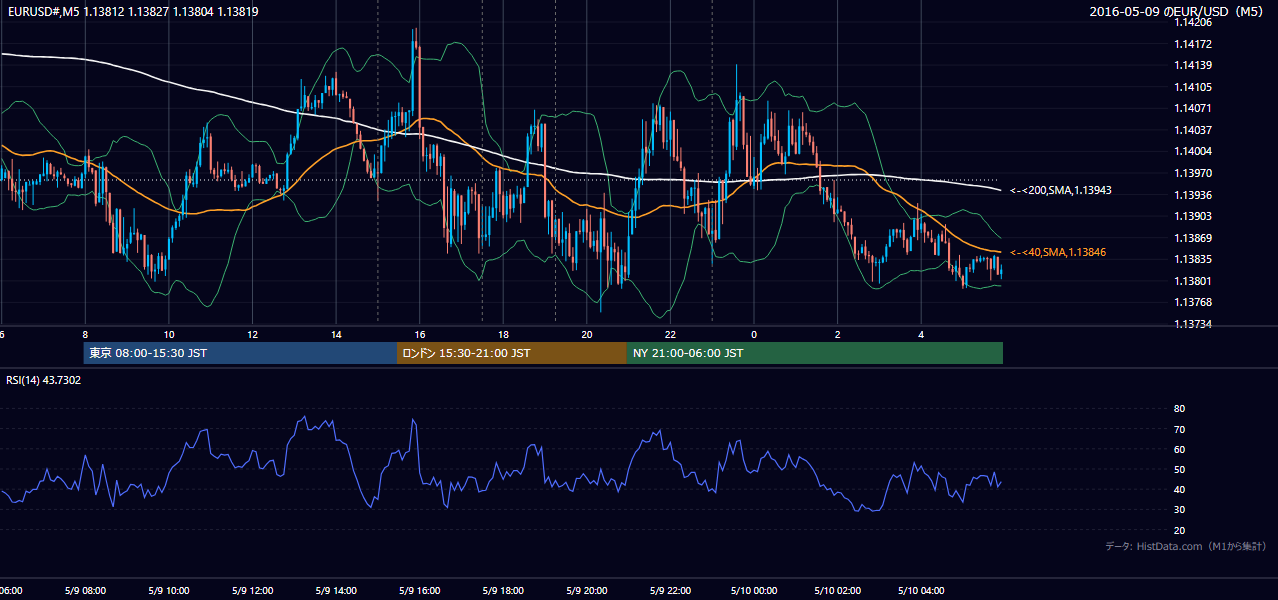Click RSI level 30 on axis
This screenshot has height=600, width=1278.
(x=1179, y=510)
